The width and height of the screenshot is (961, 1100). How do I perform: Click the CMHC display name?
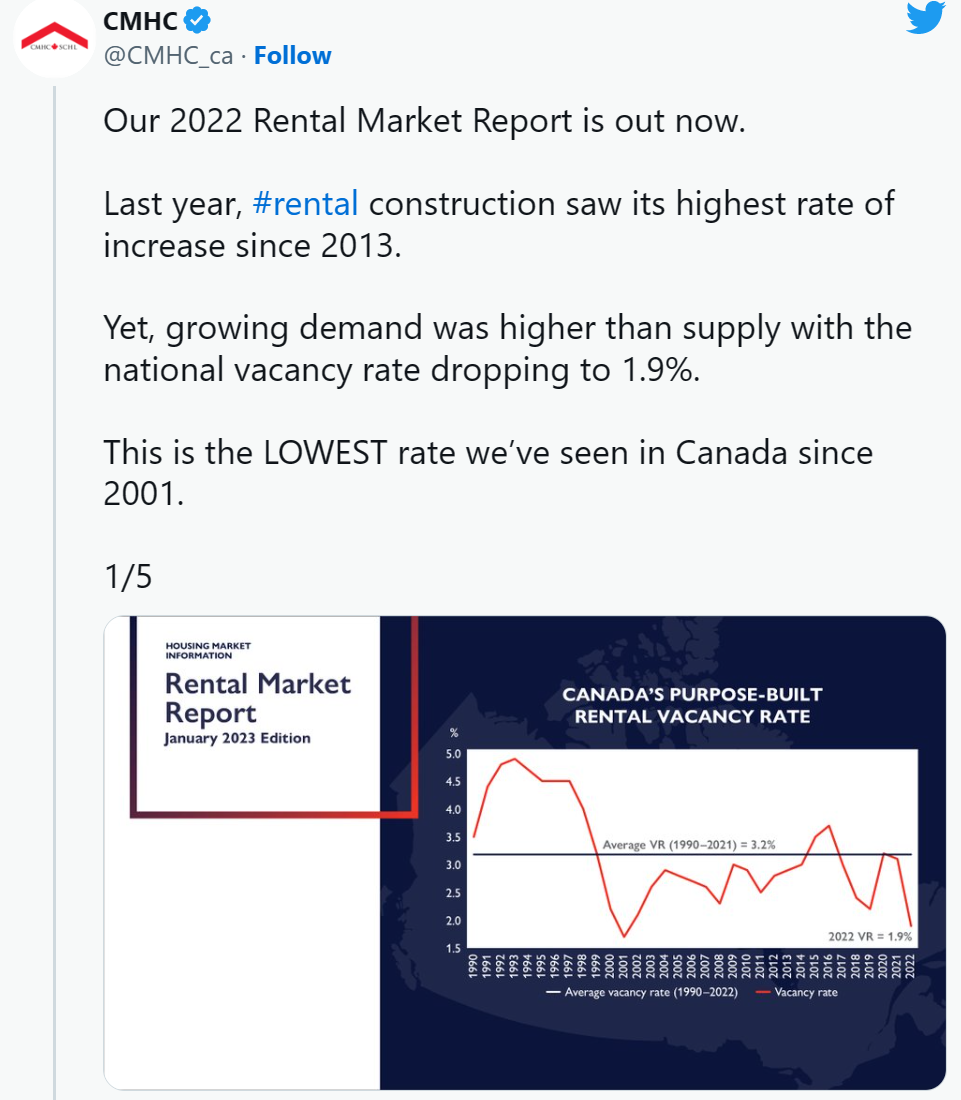[140, 21]
